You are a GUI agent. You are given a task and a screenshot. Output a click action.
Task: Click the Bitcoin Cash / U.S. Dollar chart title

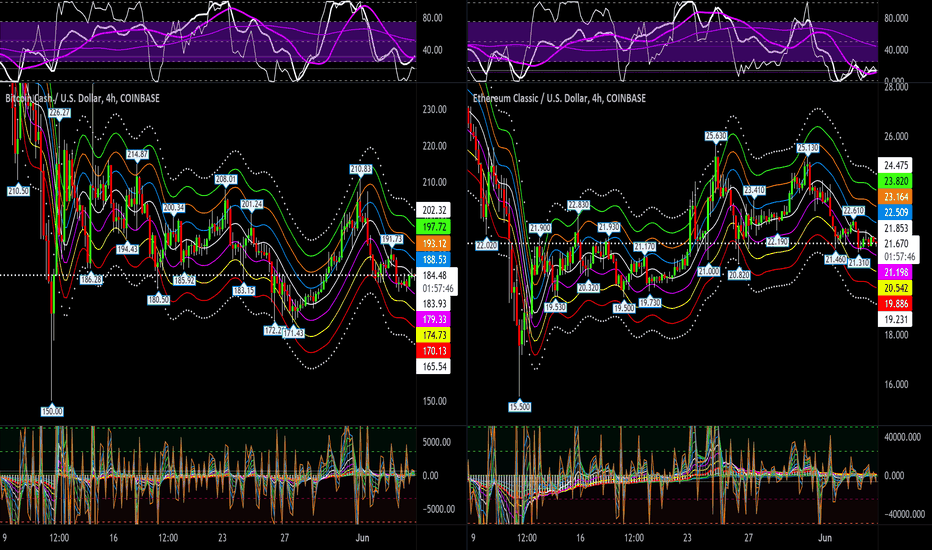click(x=83, y=98)
